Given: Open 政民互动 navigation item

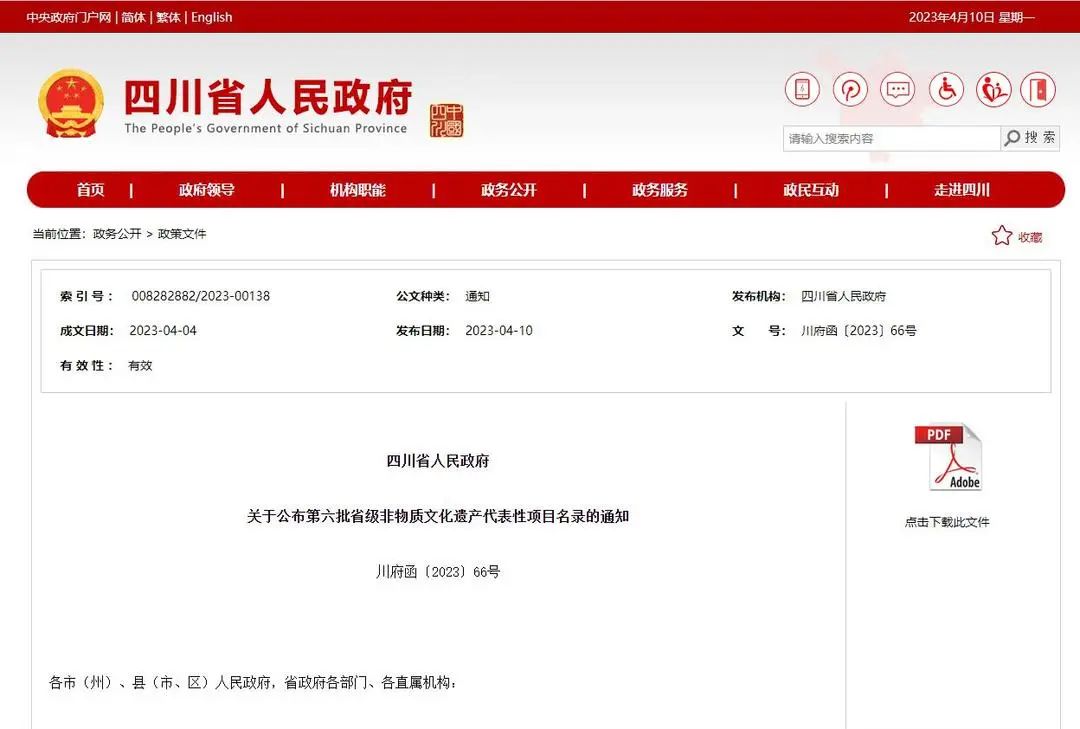Looking at the screenshot, I should tap(811, 189).
